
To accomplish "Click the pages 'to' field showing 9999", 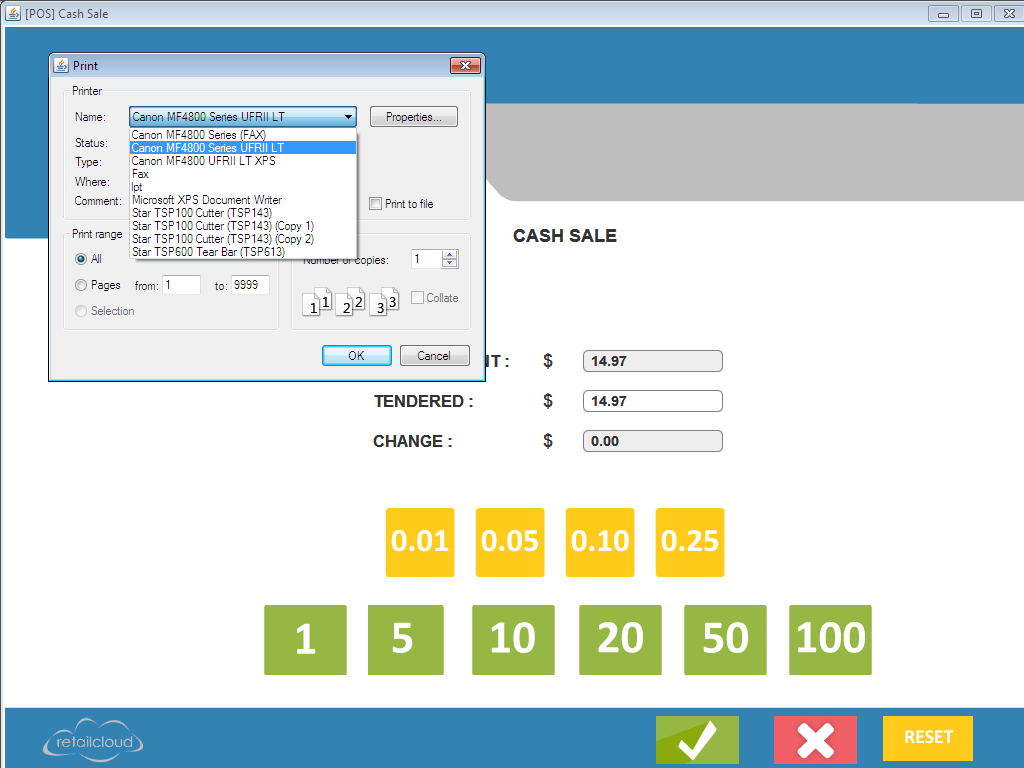I will [x=250, y=285].
